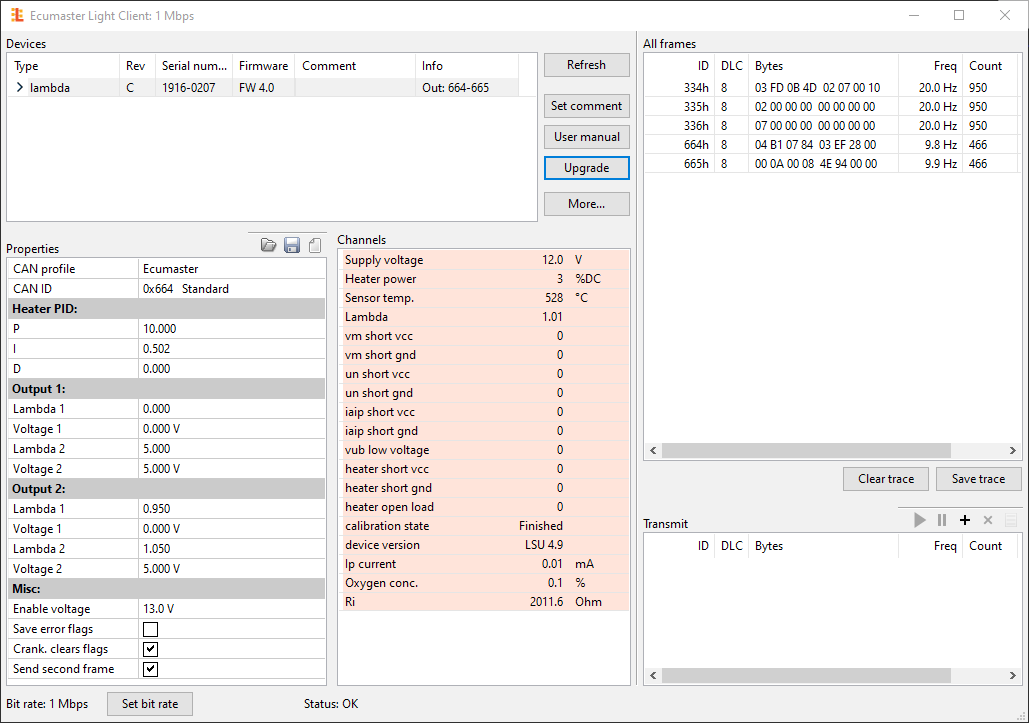Image resolution: width=1029 pixels, height=723 pixels.
Task: Enable the Save error flags option
Action: tap(152, 629)
